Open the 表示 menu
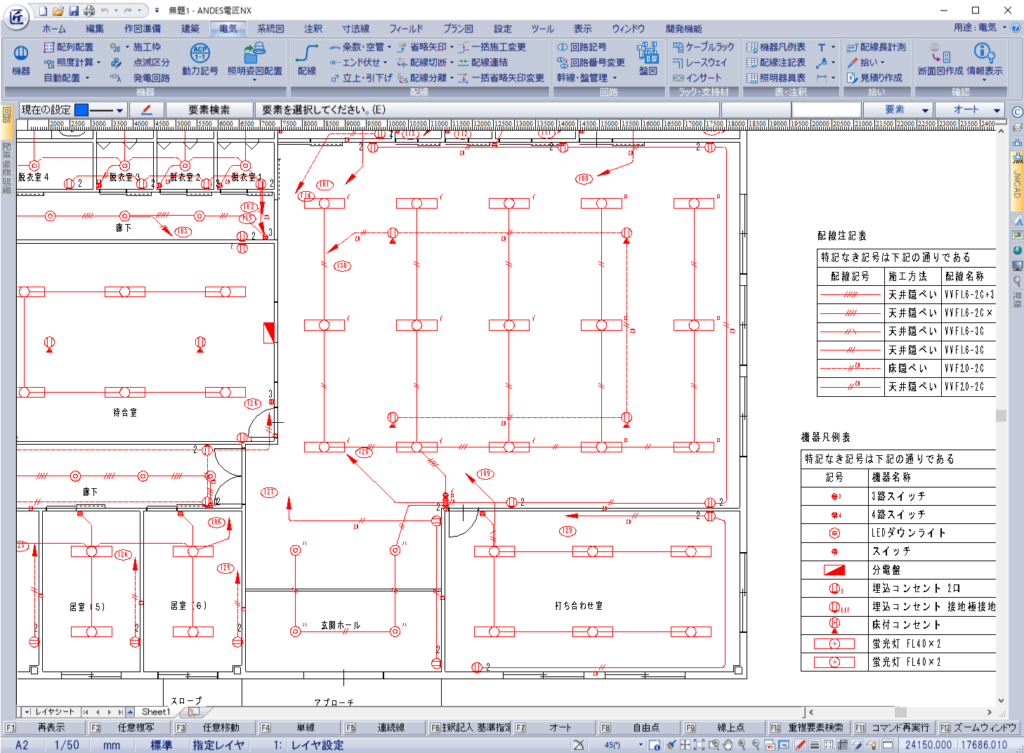 coord(583,28)
